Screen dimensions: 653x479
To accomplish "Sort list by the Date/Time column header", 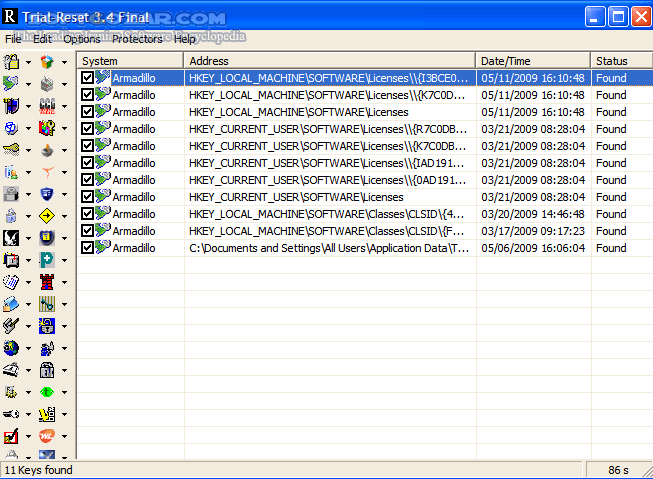I will pyautogui.click(x=532, y=61).
